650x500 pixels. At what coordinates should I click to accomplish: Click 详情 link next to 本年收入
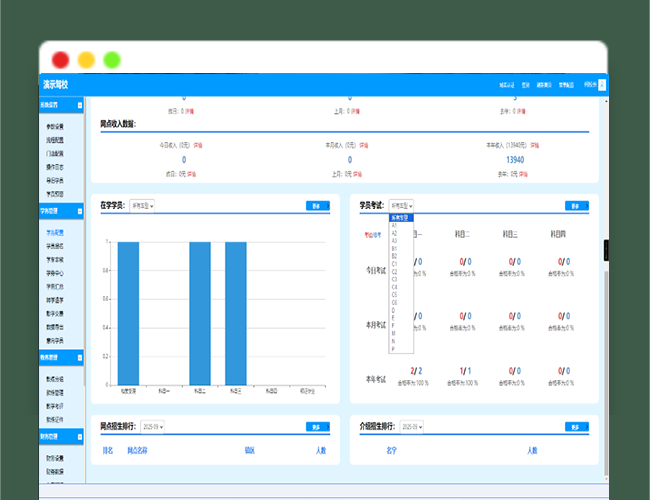click(534, 145)
